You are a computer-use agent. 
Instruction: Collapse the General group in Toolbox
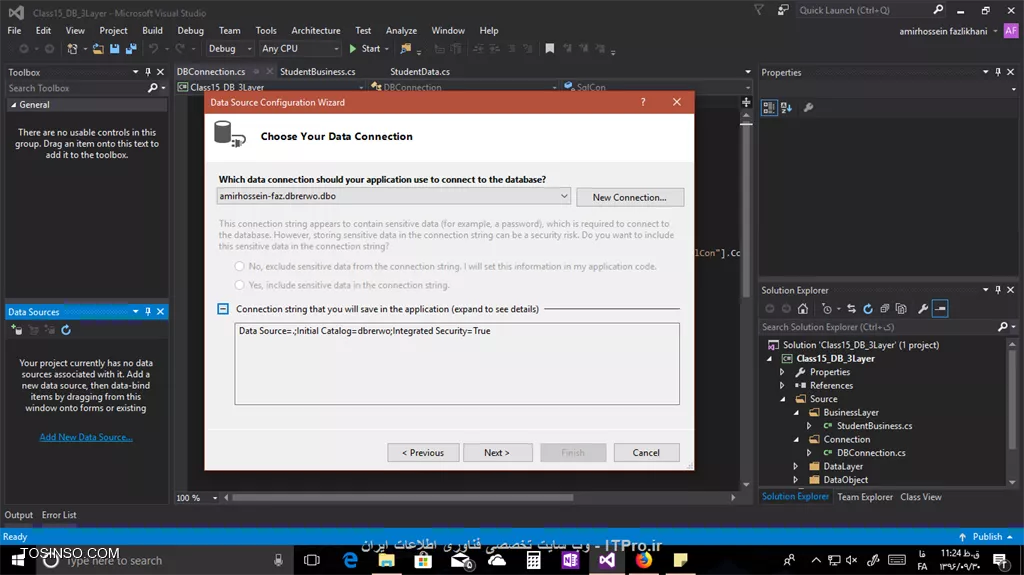(x=13, y=105)
